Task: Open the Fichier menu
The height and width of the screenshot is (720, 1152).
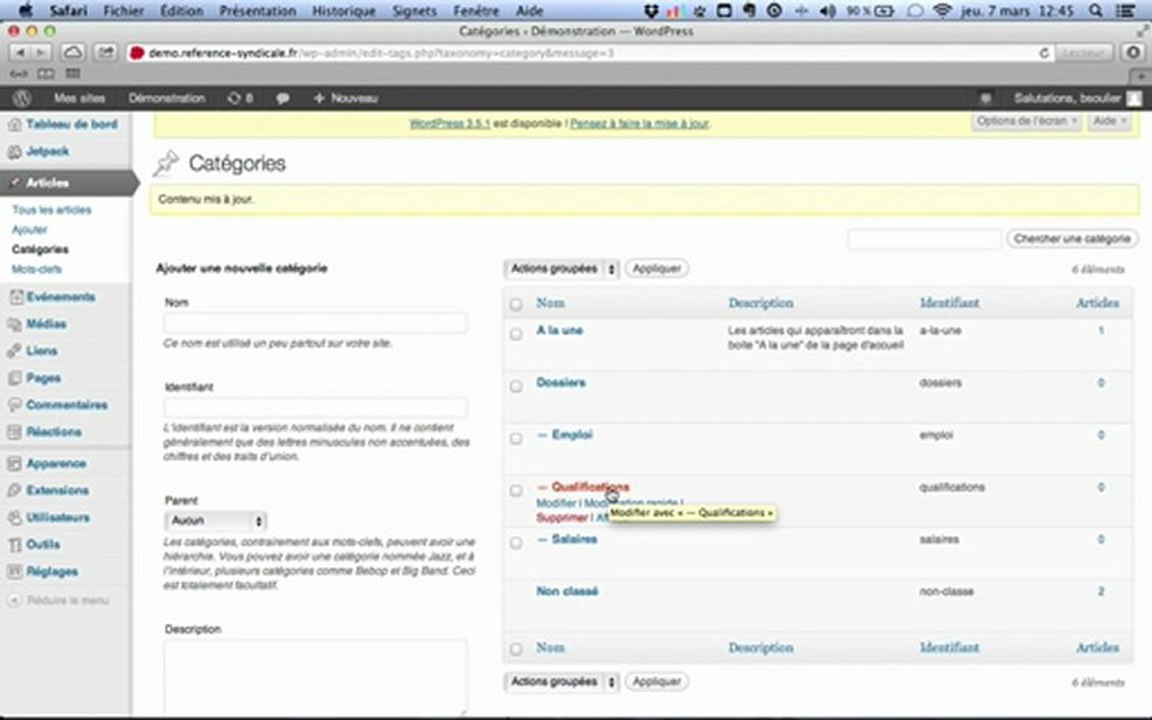Action: click(123, 11)
